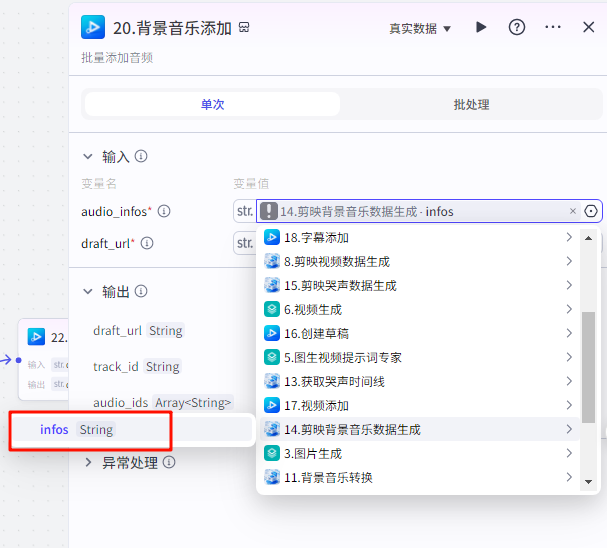607x548 pixels.
Task: Click the info icon beside audio_infos
Action: (x=164, y=211)
